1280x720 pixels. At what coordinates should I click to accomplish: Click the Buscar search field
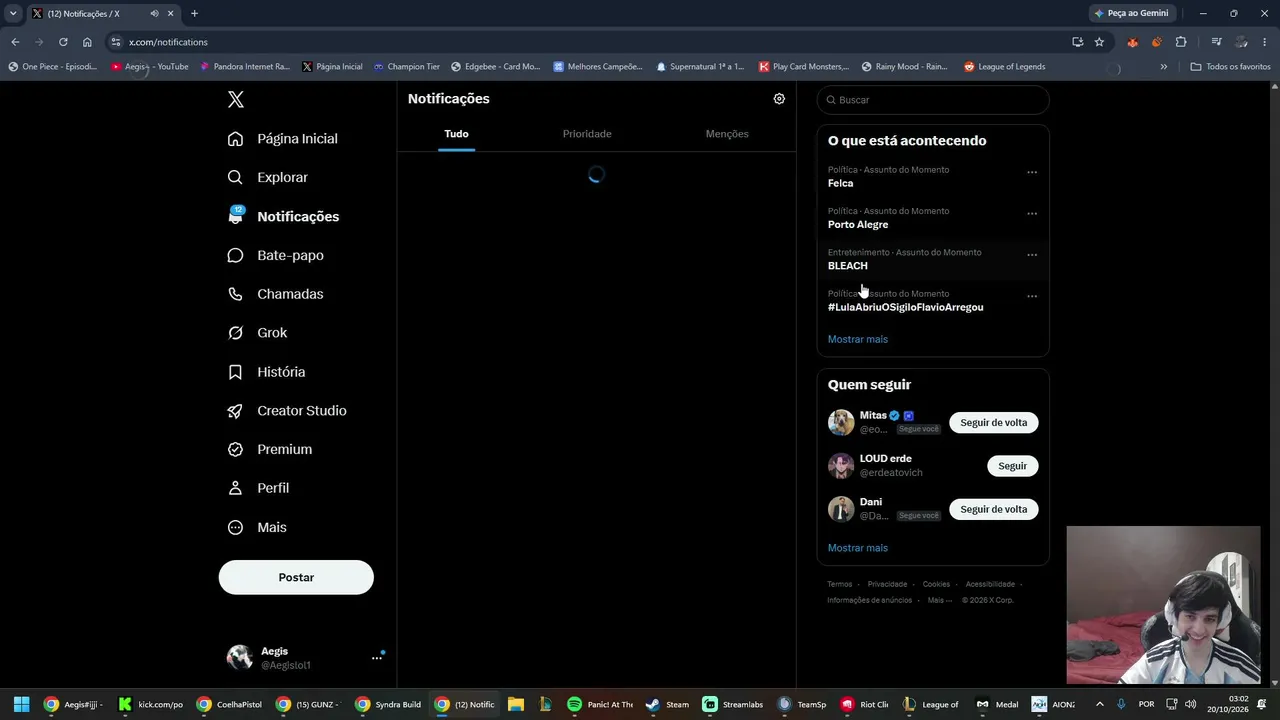[x=933, y=100]
